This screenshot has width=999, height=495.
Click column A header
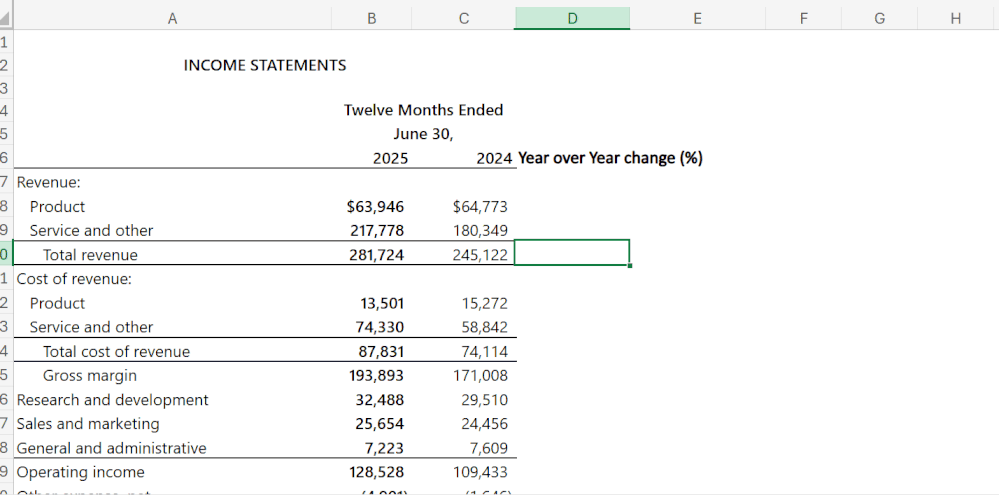[171, 18]
